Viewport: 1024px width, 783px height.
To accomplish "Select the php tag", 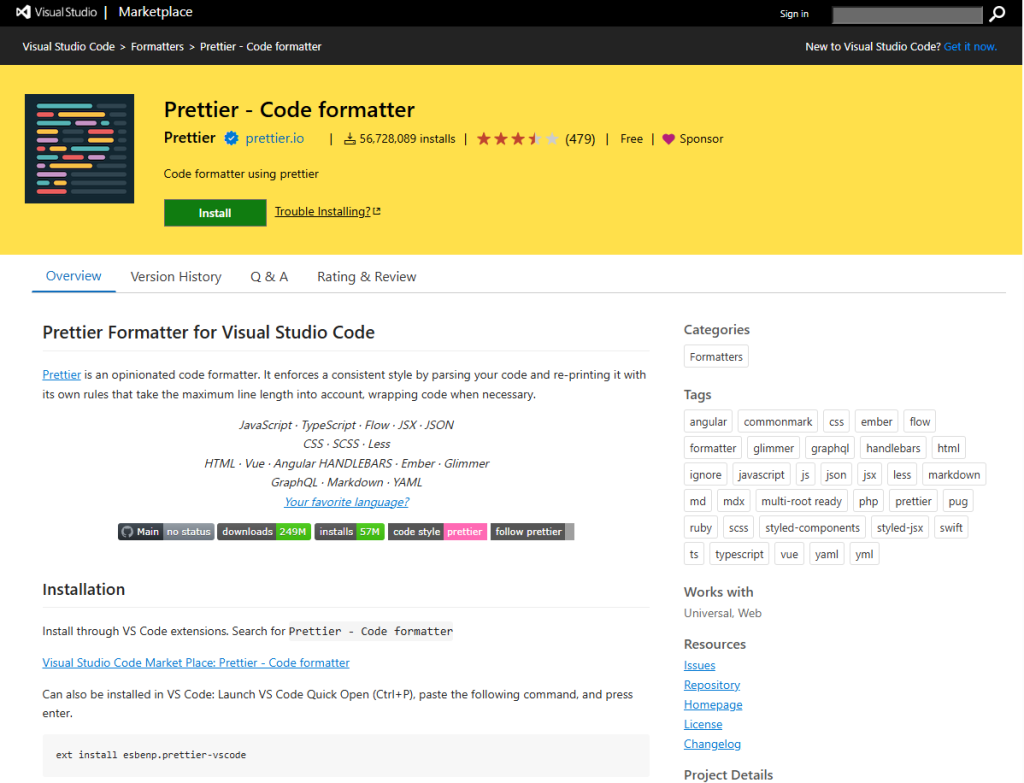I will point(868,501).
